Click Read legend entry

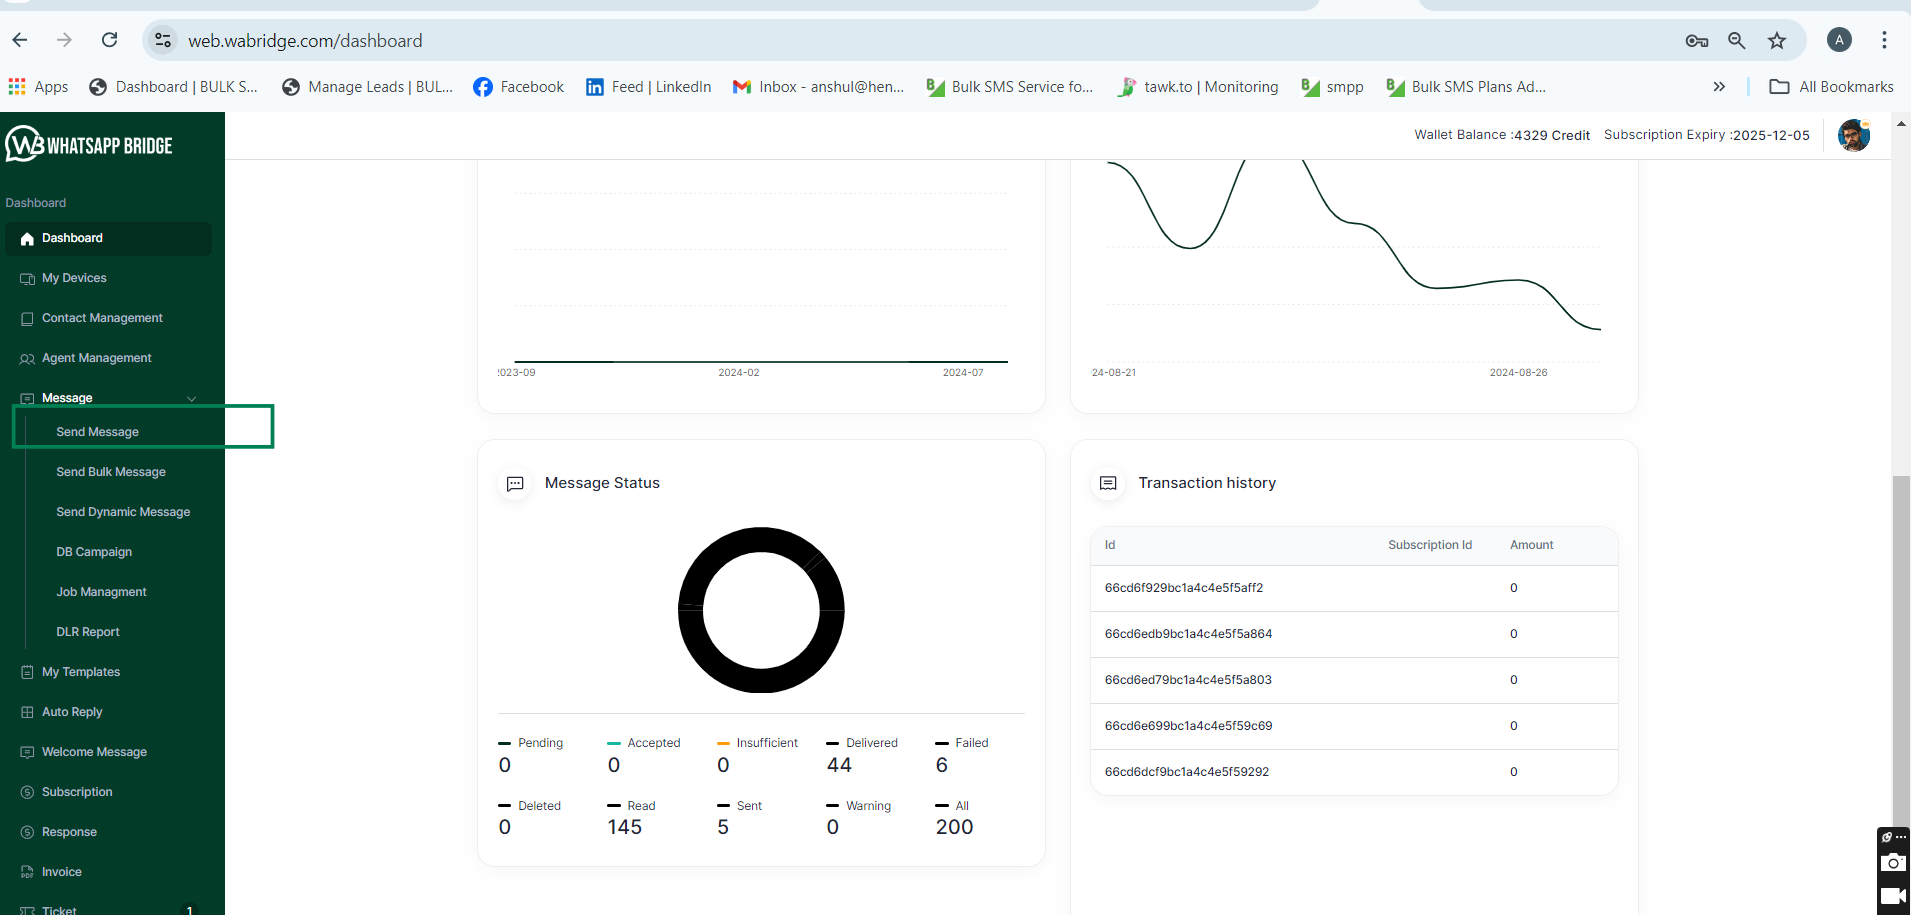(631, 806)
